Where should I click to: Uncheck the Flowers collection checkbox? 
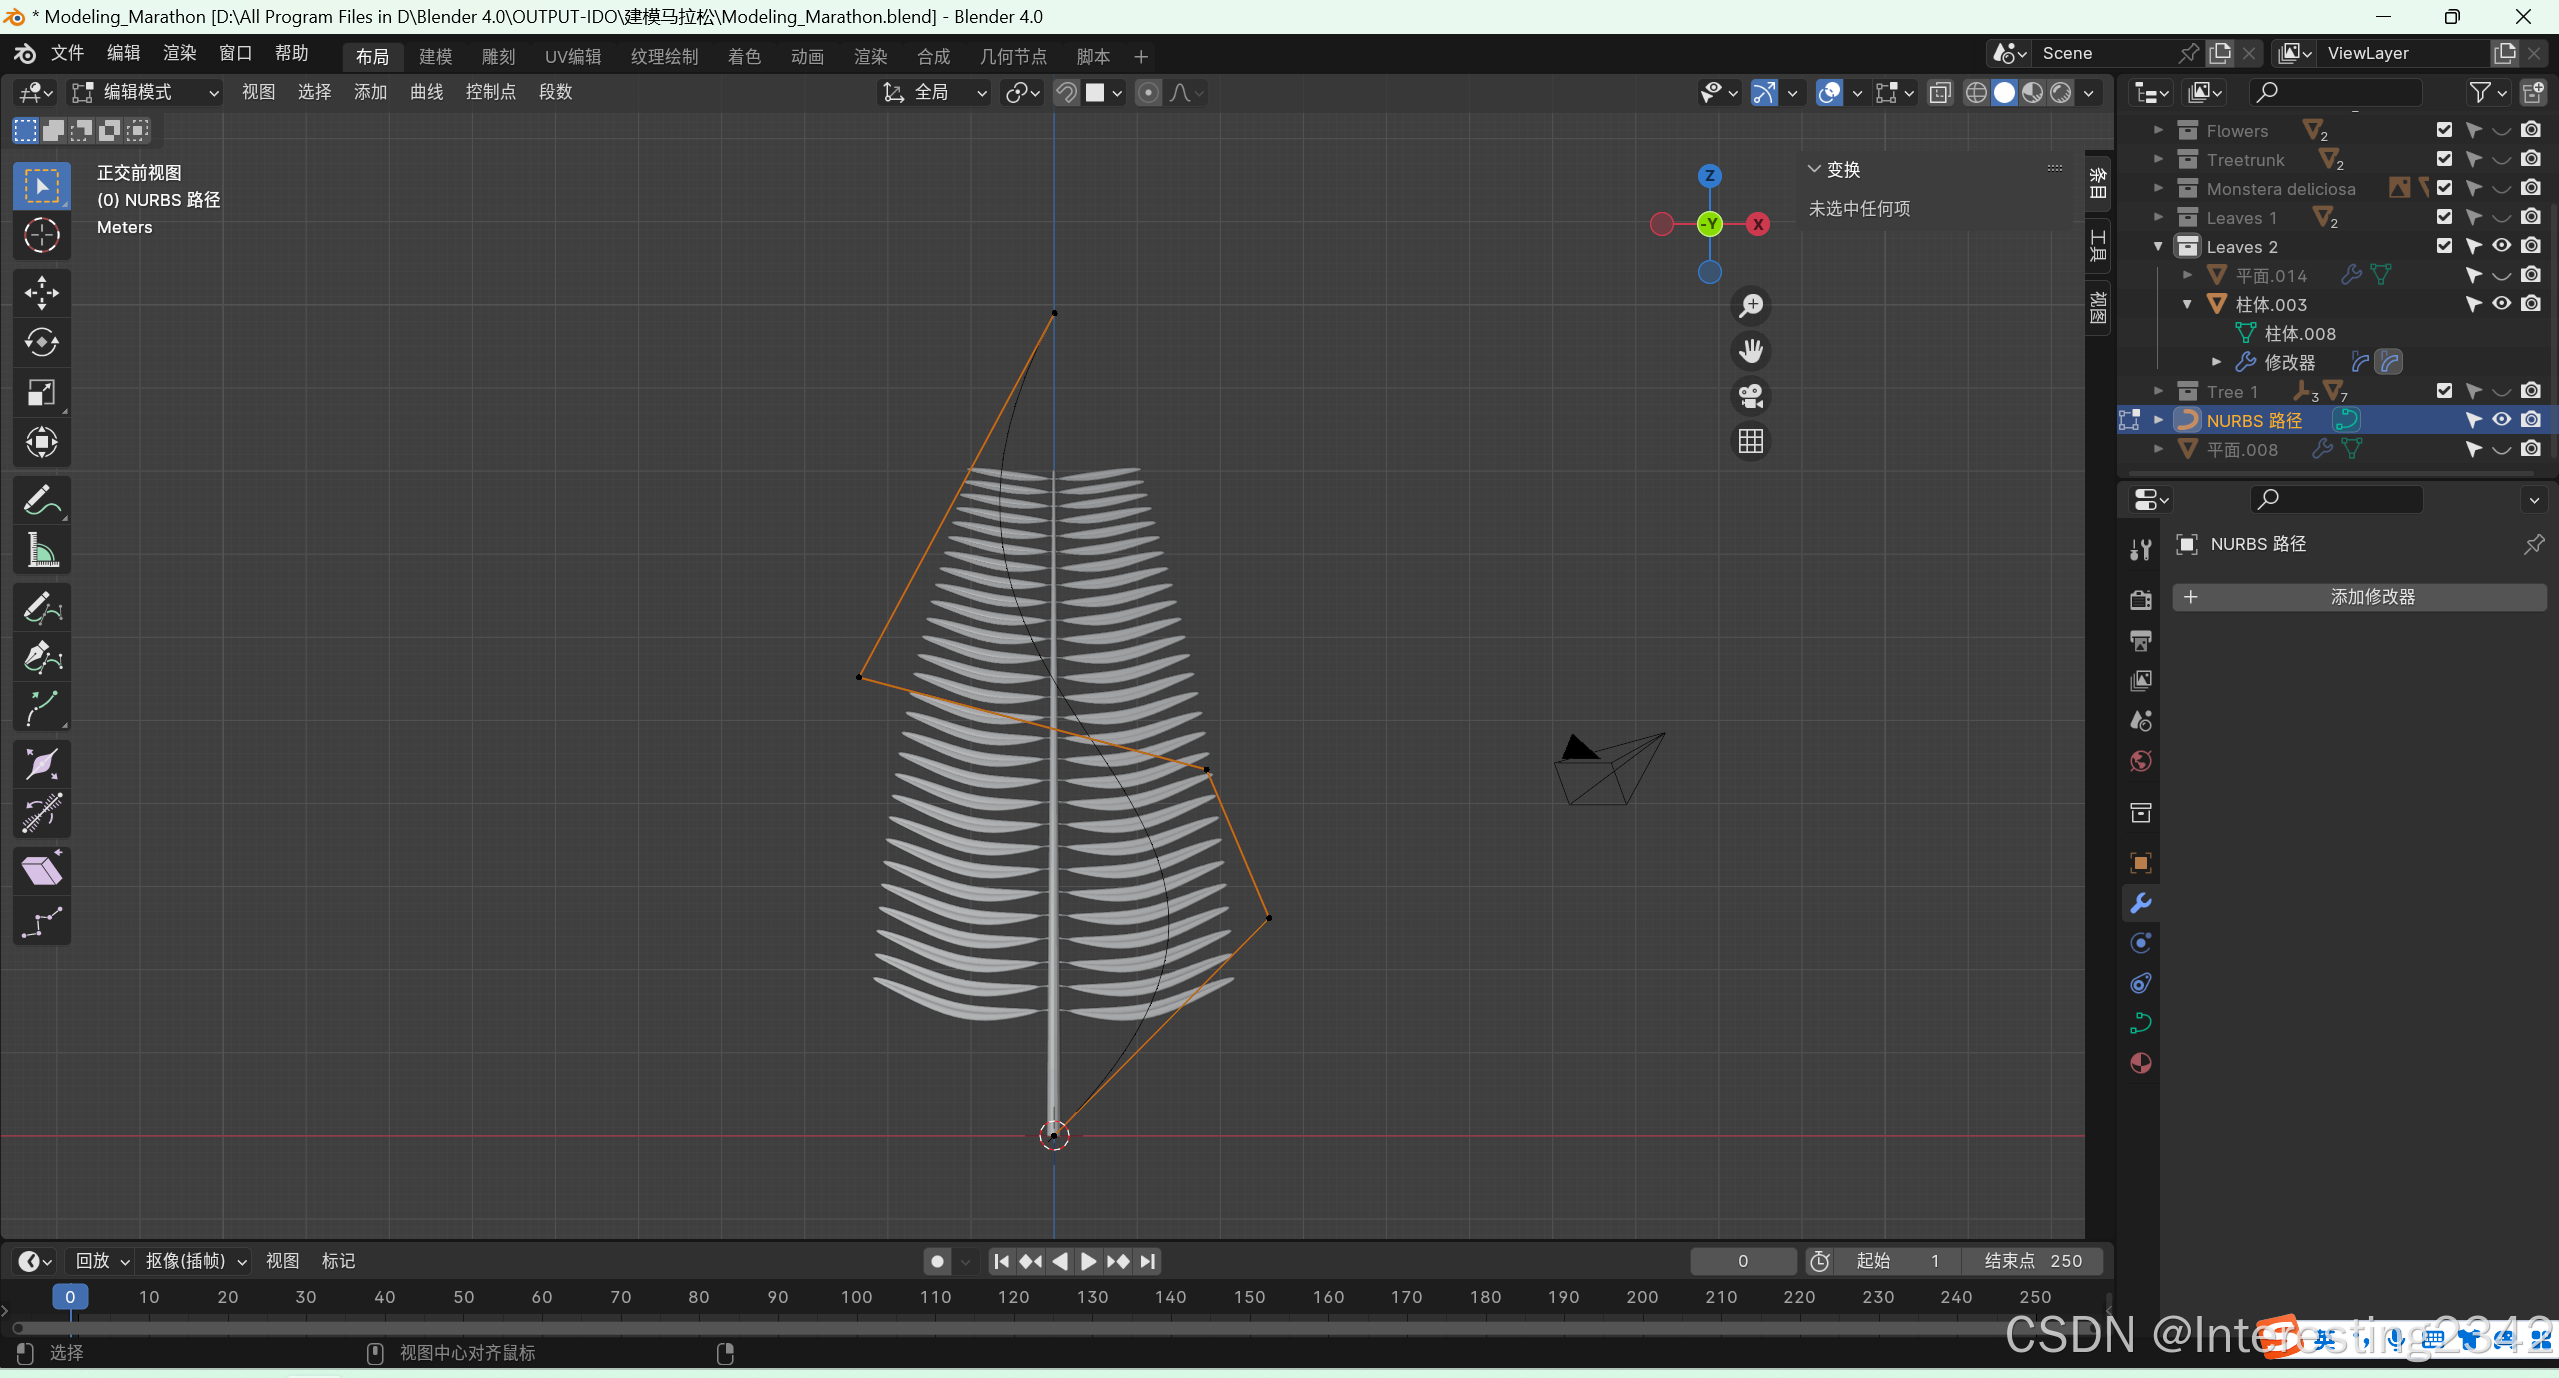click(2444, 130)
